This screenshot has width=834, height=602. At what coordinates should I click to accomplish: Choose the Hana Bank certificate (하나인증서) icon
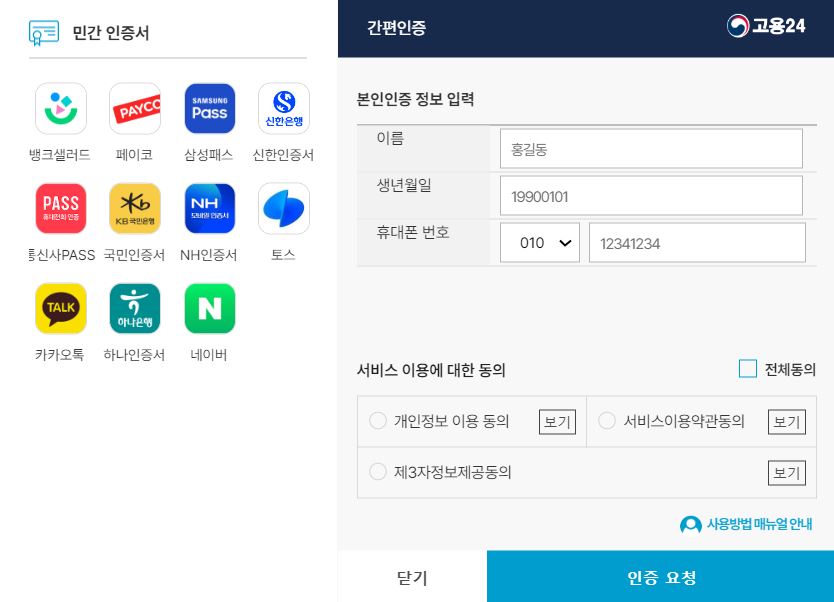tap(135, 308)
